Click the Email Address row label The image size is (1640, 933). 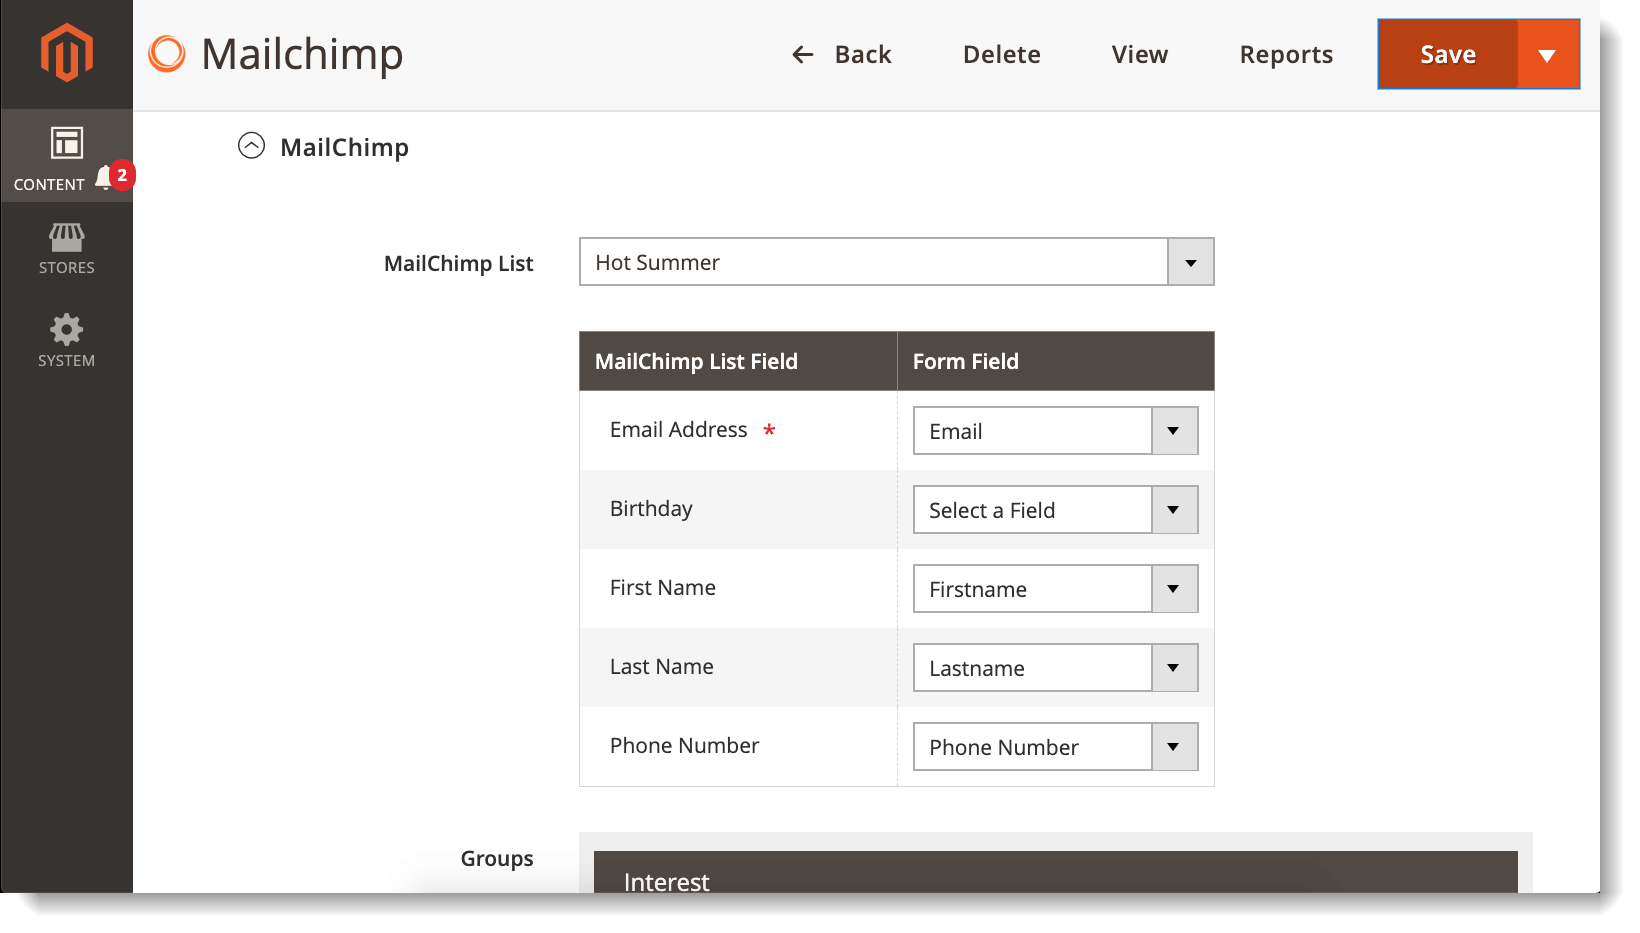pos(679,430)
